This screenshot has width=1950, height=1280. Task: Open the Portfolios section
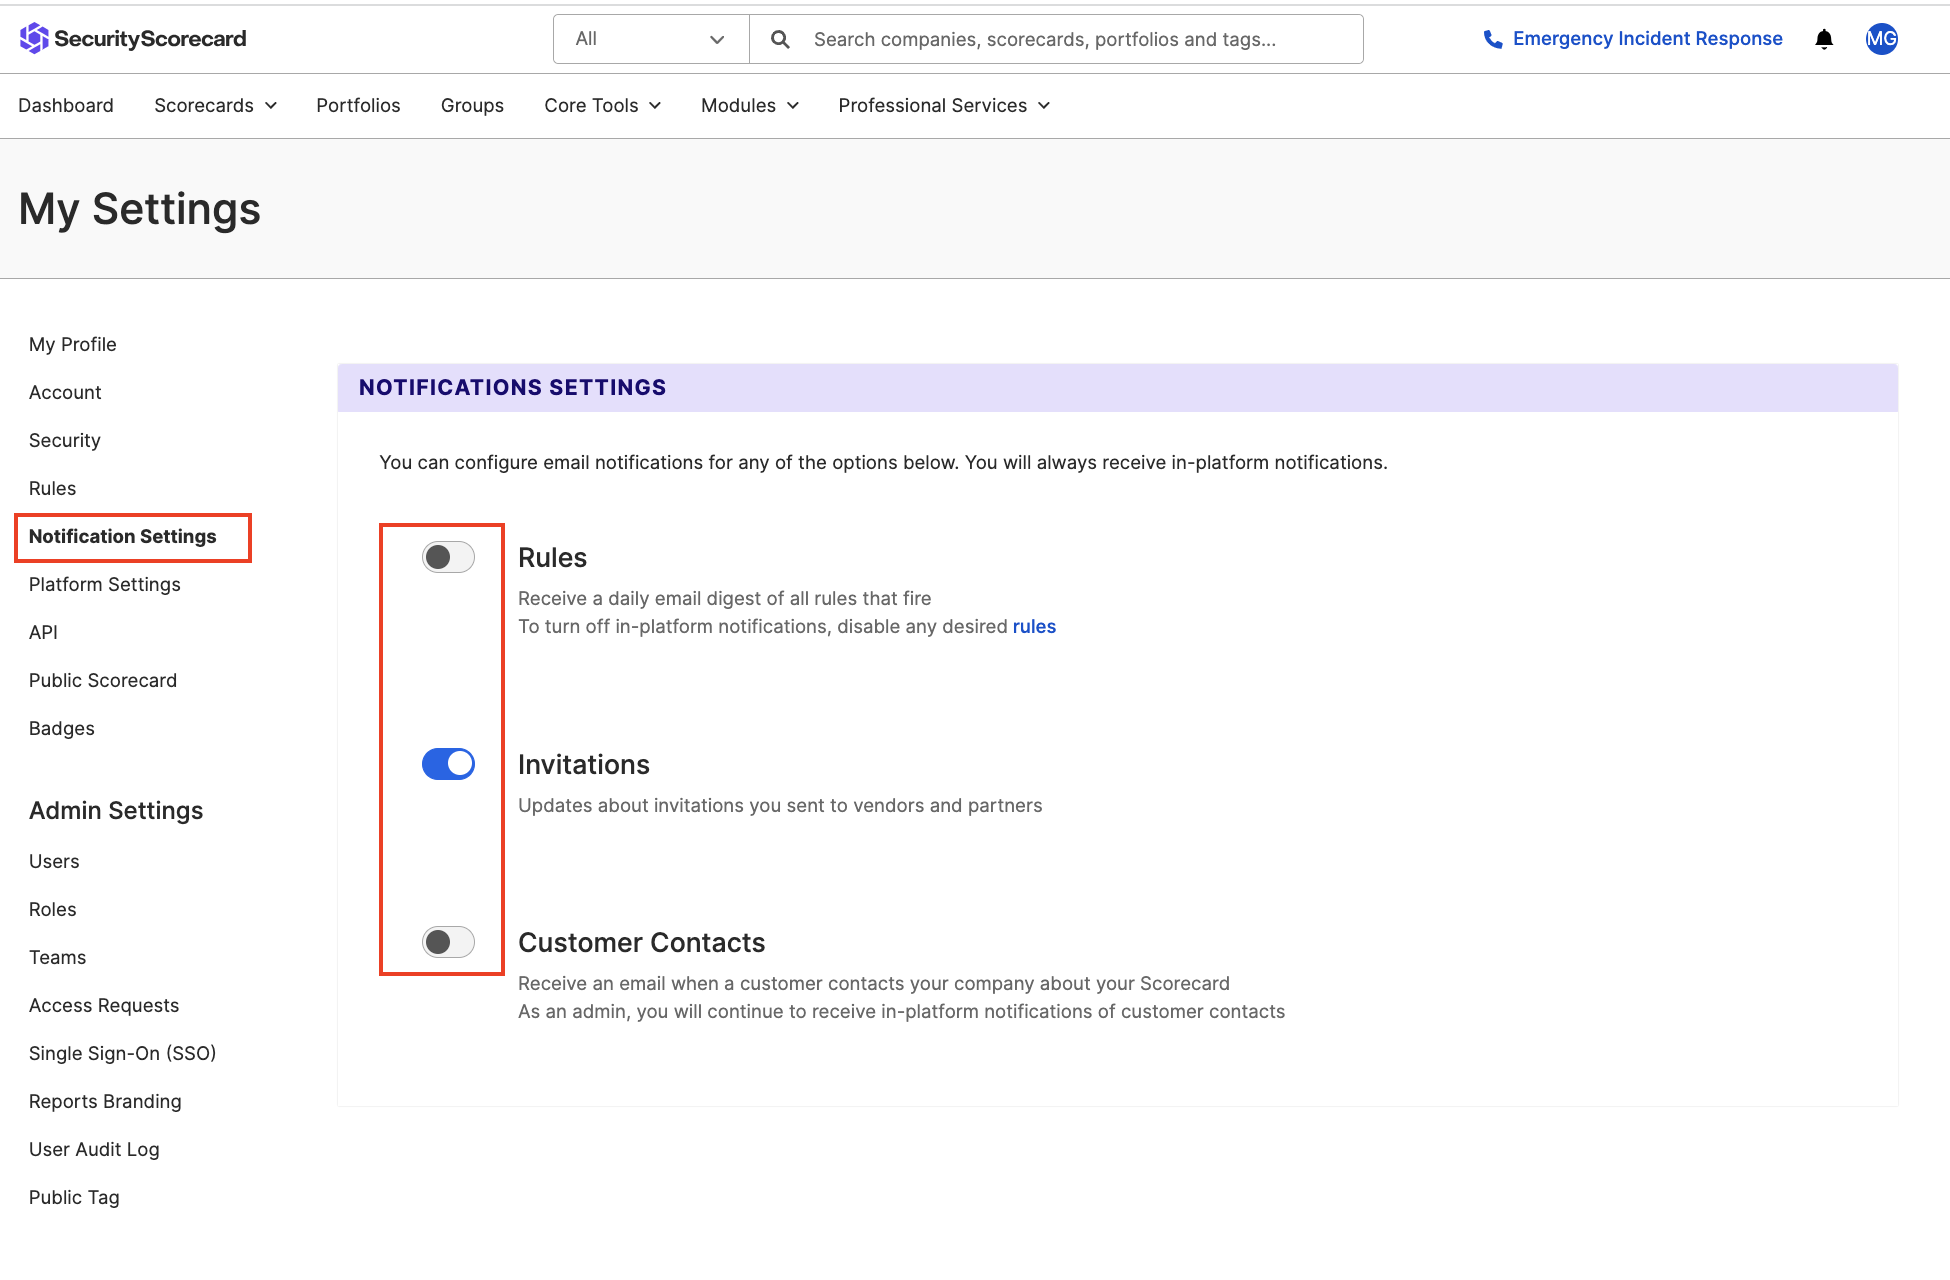pos(357,105)
